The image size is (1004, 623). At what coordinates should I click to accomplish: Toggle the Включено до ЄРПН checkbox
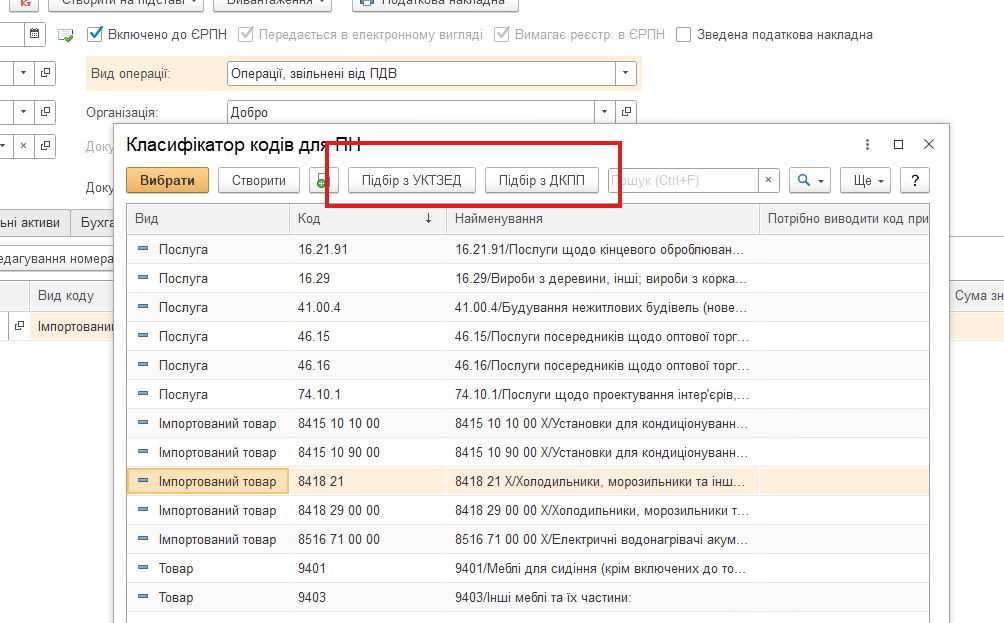coord(95,34)
